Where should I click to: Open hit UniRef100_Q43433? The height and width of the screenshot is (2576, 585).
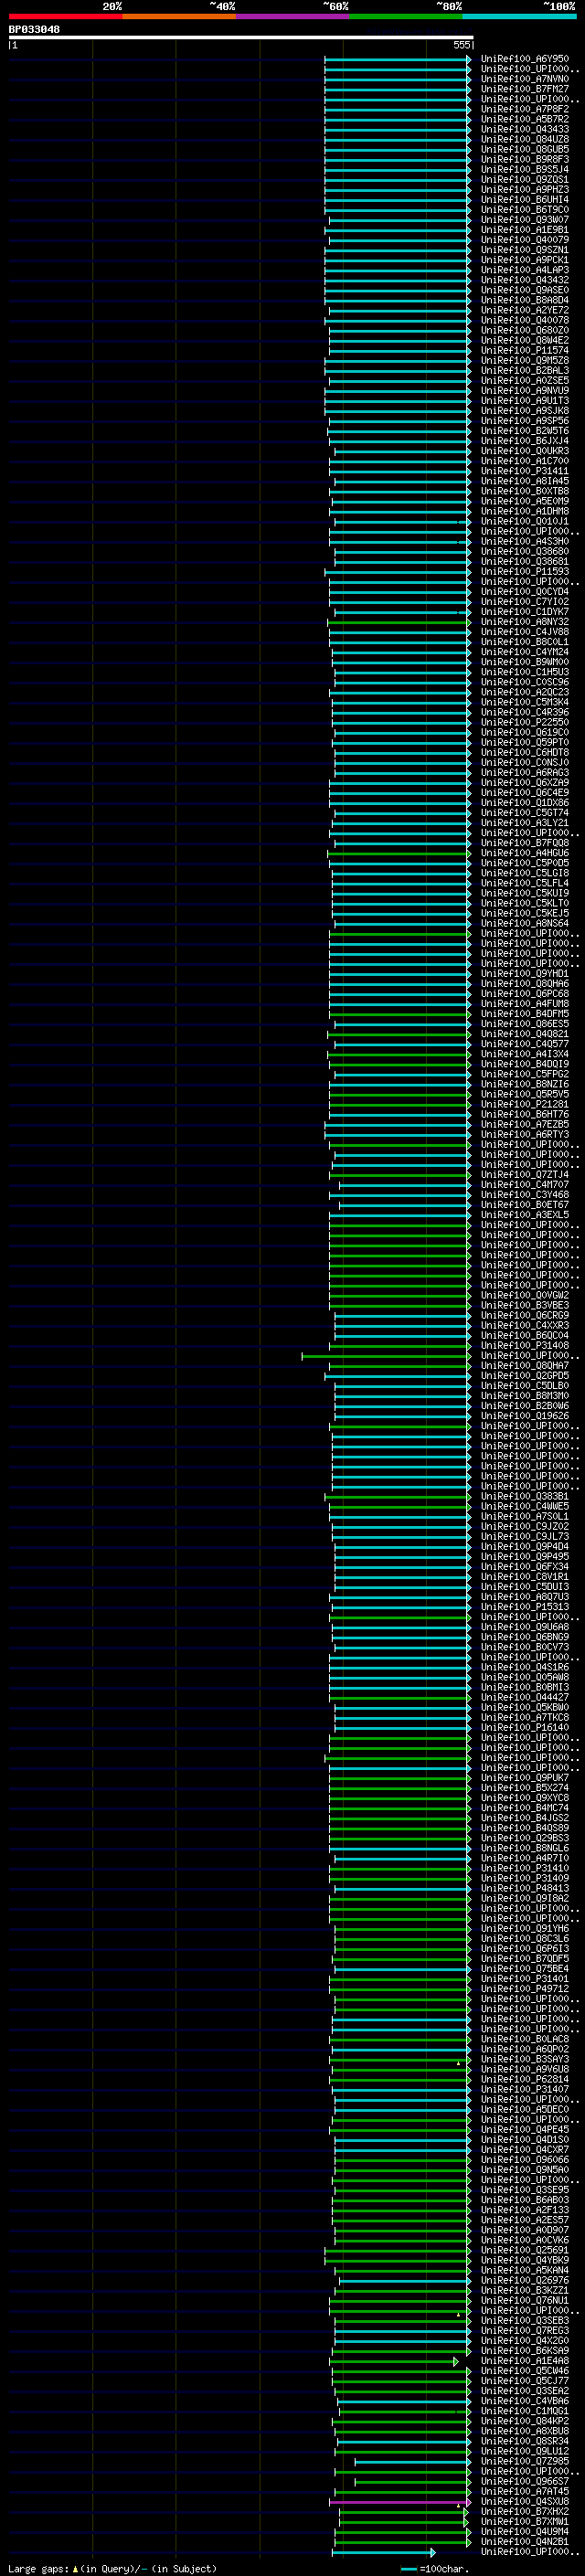coord(524,129)
